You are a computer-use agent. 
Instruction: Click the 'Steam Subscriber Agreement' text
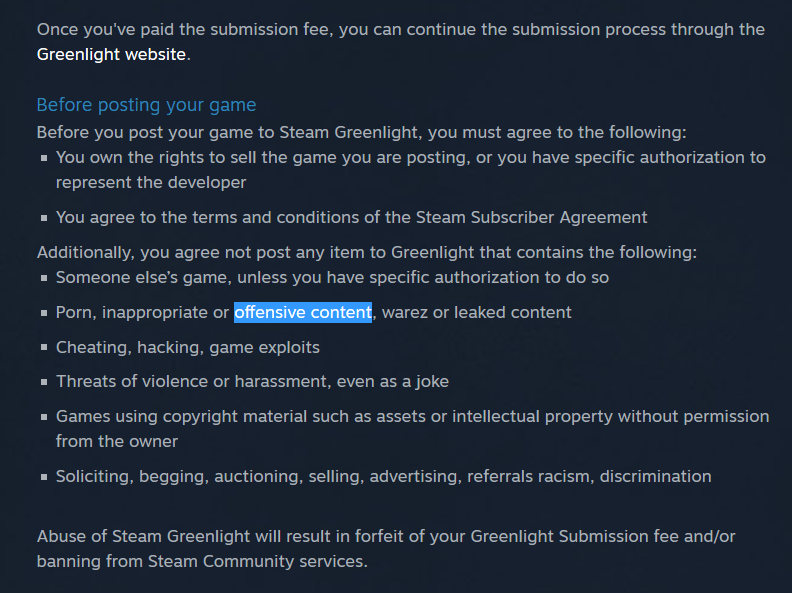coord(540,217)
